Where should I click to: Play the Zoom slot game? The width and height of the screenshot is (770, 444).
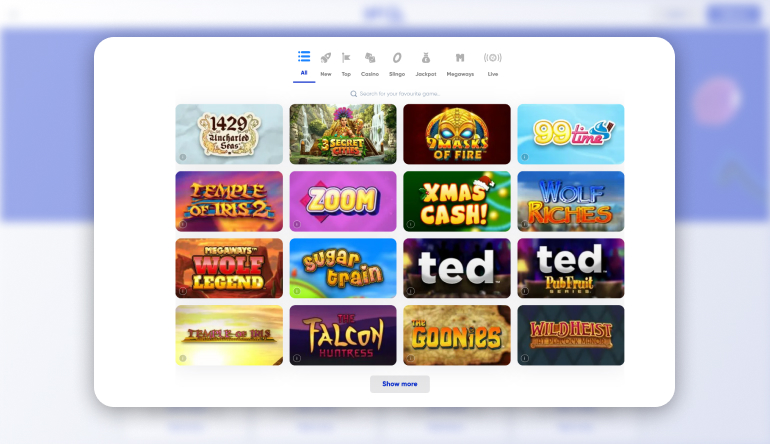click(x=343, y=201)
